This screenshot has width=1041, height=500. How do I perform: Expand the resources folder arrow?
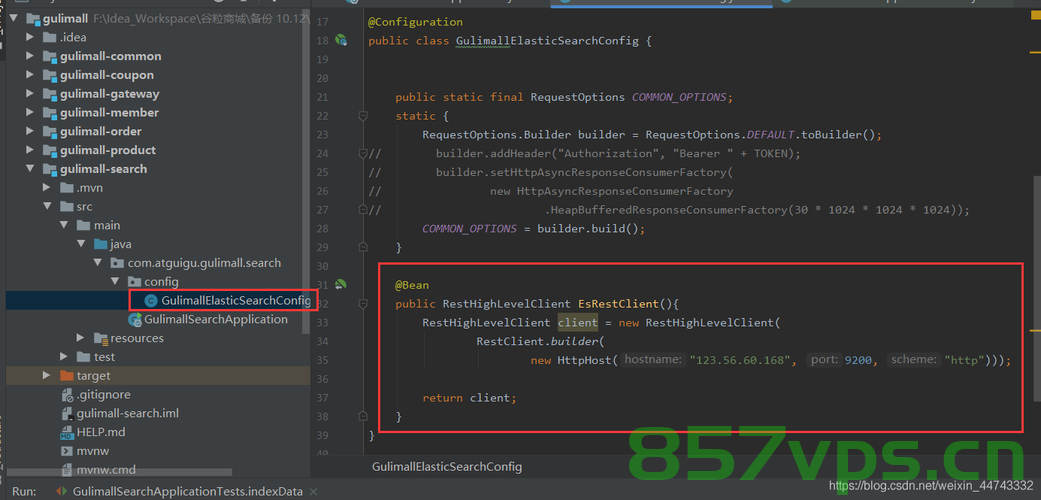pyautogui.click(x=81, y=338)
